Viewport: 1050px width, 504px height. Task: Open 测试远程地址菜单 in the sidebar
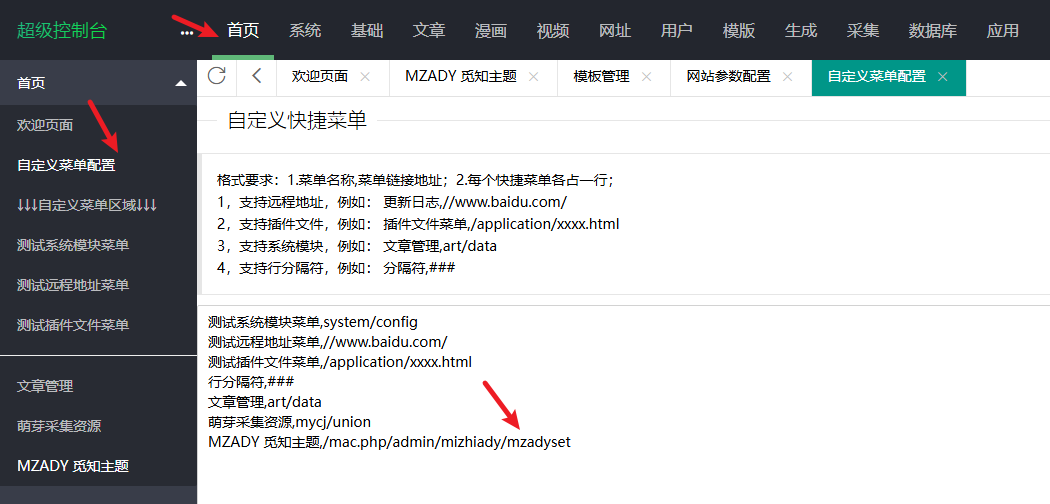click(x=73, y=285)
